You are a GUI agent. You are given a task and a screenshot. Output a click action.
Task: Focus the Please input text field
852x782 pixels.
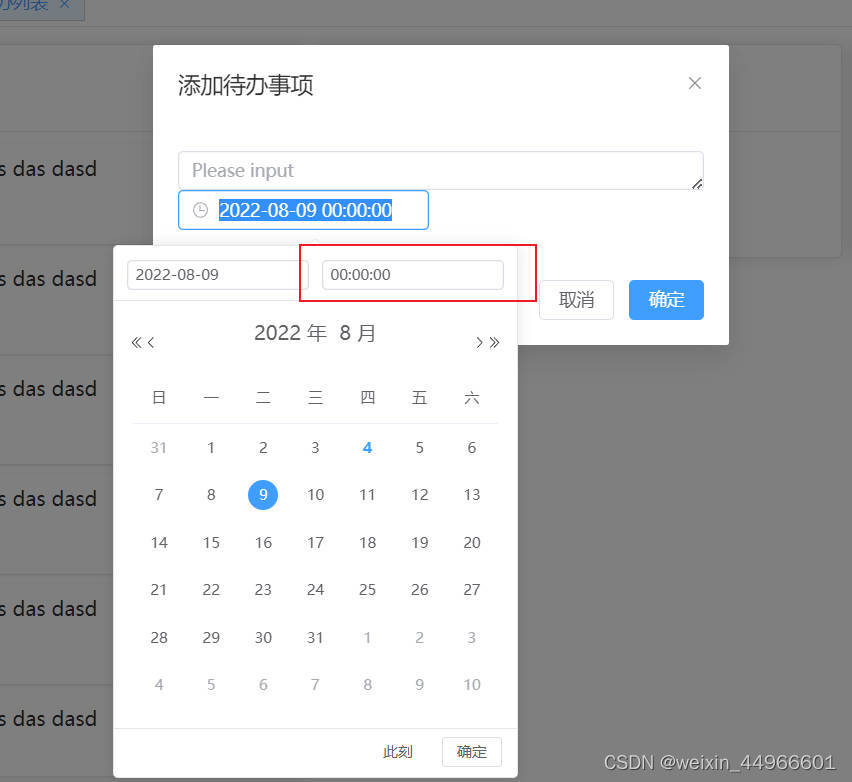(440, 170)
